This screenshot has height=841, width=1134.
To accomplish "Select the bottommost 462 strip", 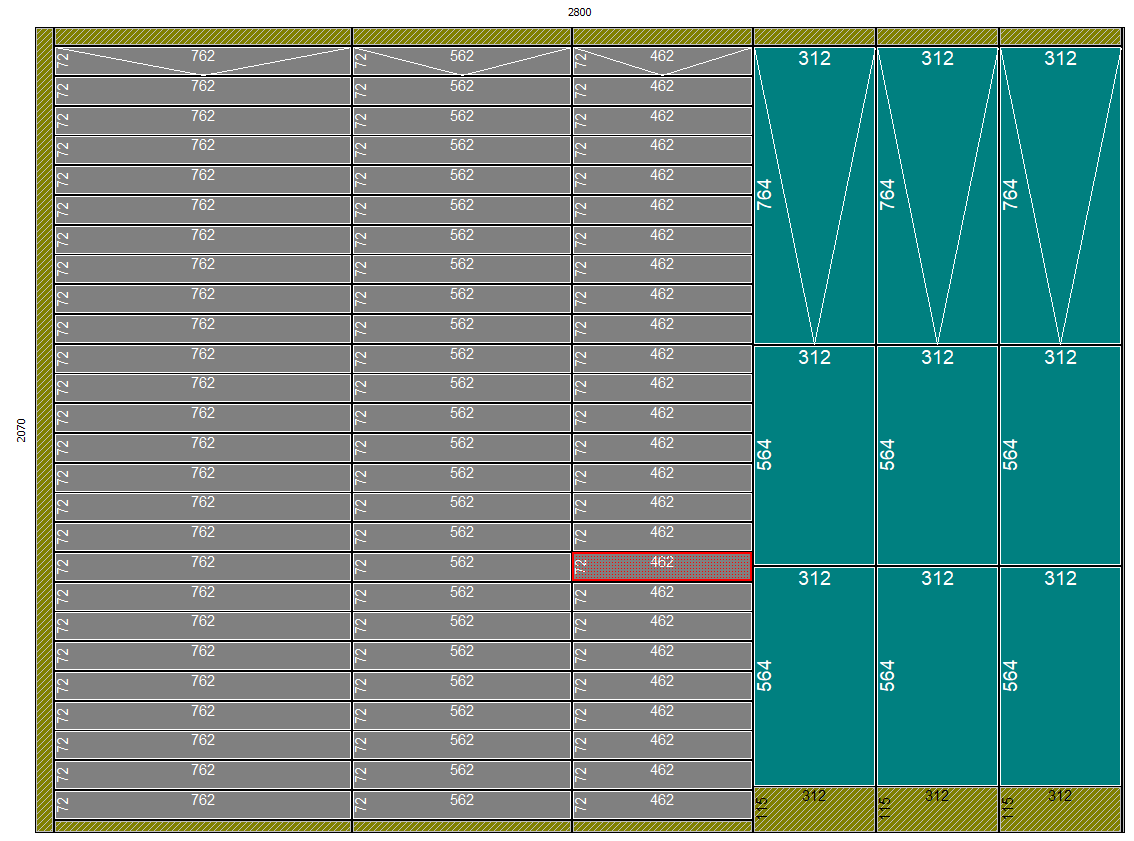I will [661, 805].
